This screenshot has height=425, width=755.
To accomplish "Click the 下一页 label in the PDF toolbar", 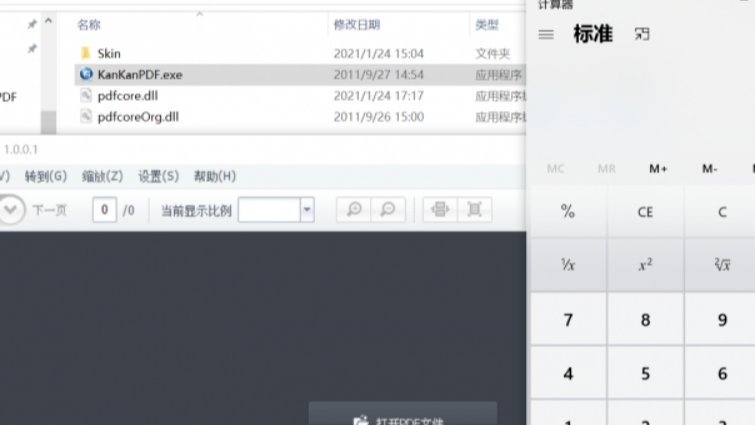I will [49, 210].
